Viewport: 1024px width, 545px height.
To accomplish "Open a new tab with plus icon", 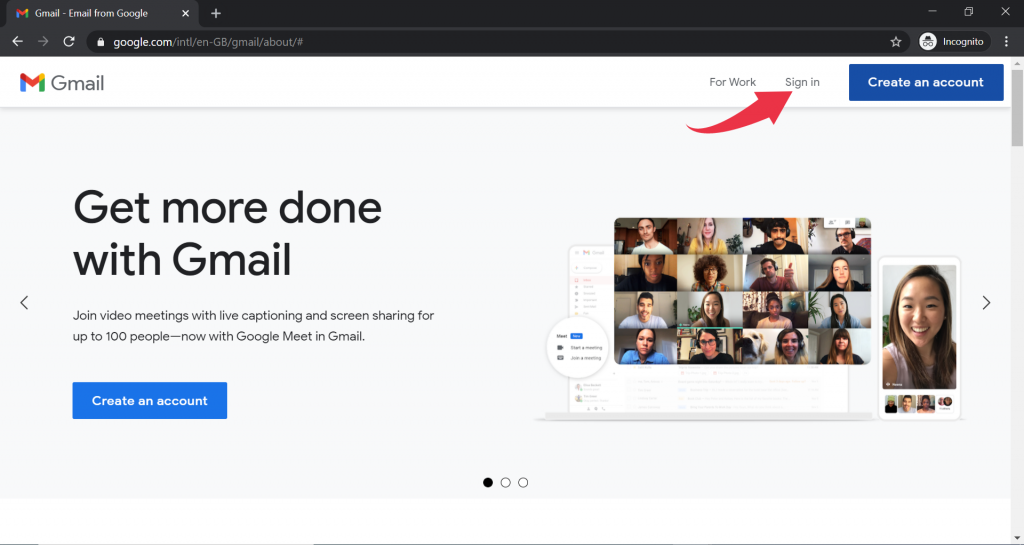I will [x=216, y=13].
